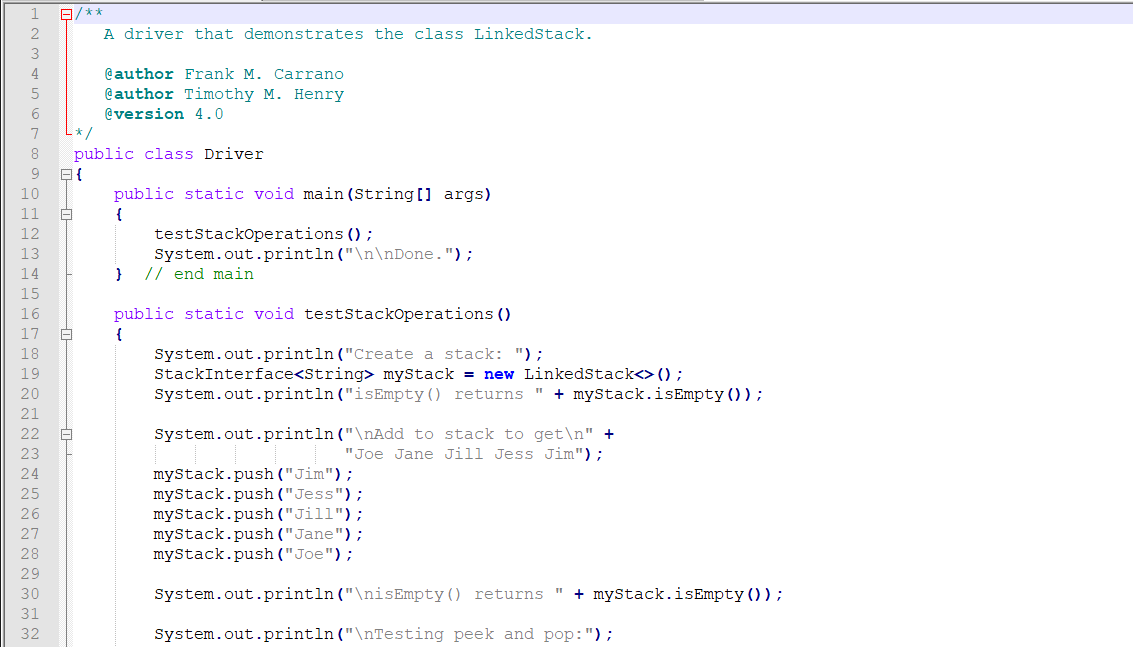This screenshot has height=647, width=1133.
Task: Click the @version 4.0 tag
Action: click(163, 113)
